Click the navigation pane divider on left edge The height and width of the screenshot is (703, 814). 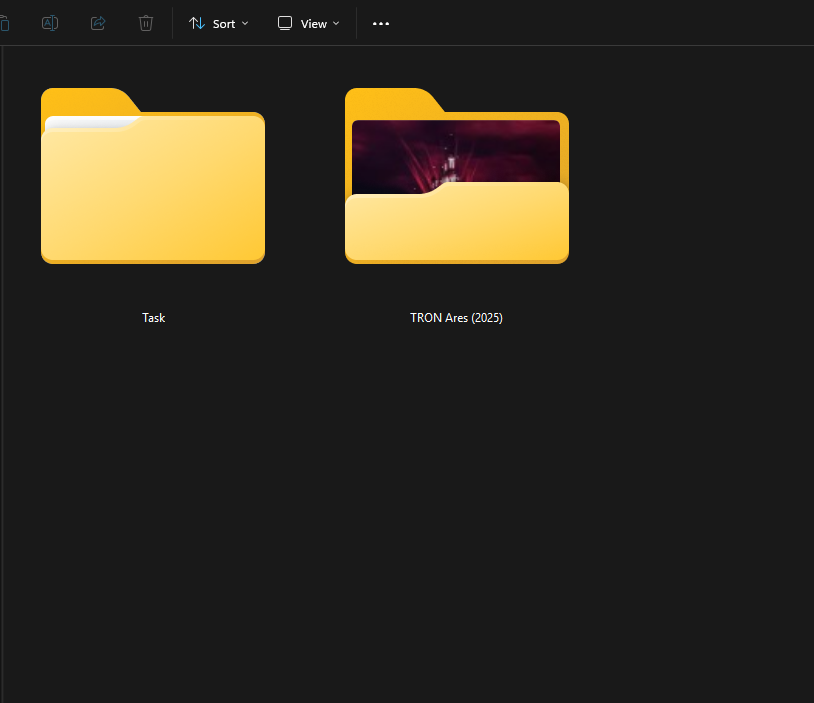point(3,370)
